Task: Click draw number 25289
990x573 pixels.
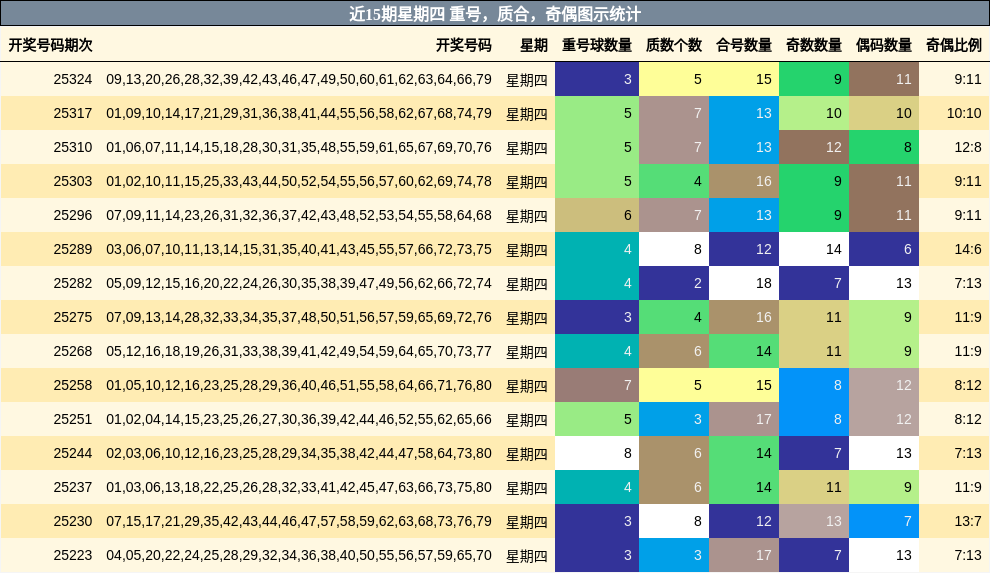Action: (x=73, y=249)
